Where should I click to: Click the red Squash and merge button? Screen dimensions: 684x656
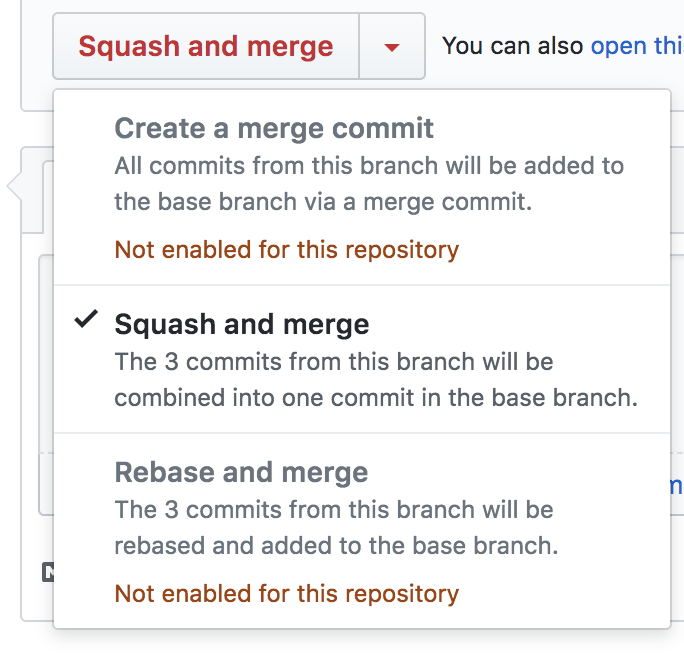click(206, 46)
